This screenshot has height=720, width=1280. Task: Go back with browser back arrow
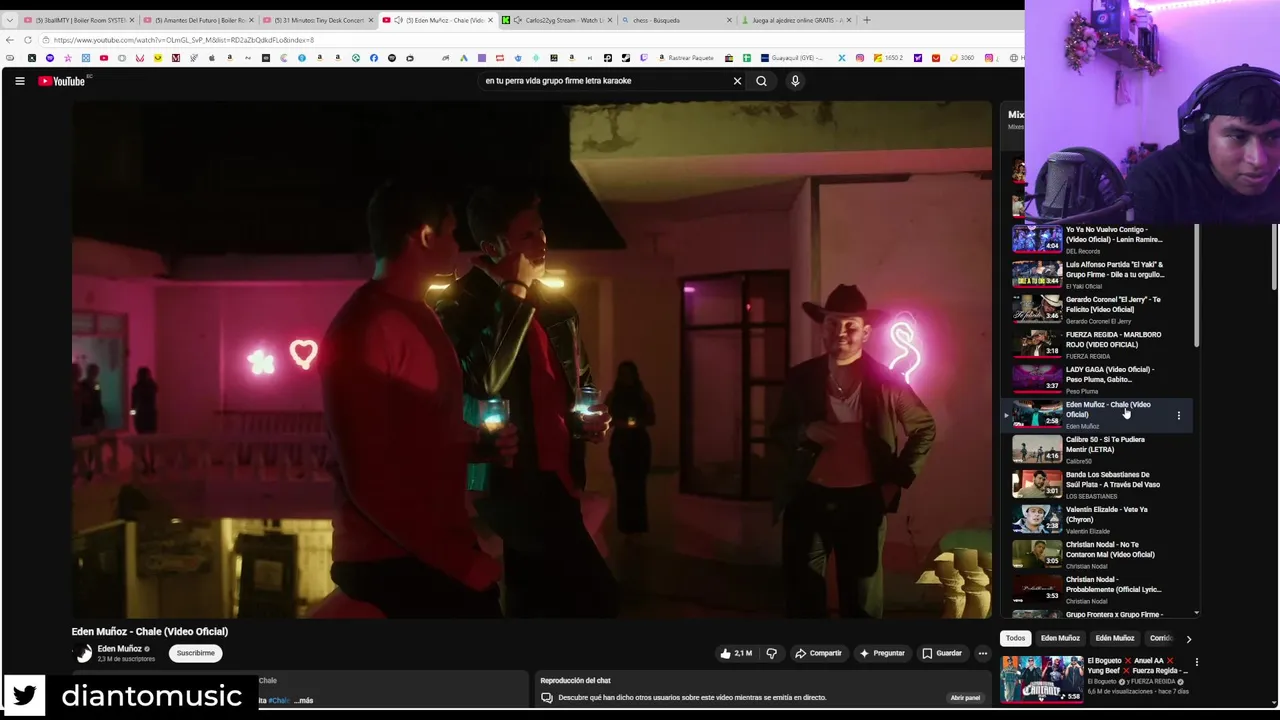(10, 40)
